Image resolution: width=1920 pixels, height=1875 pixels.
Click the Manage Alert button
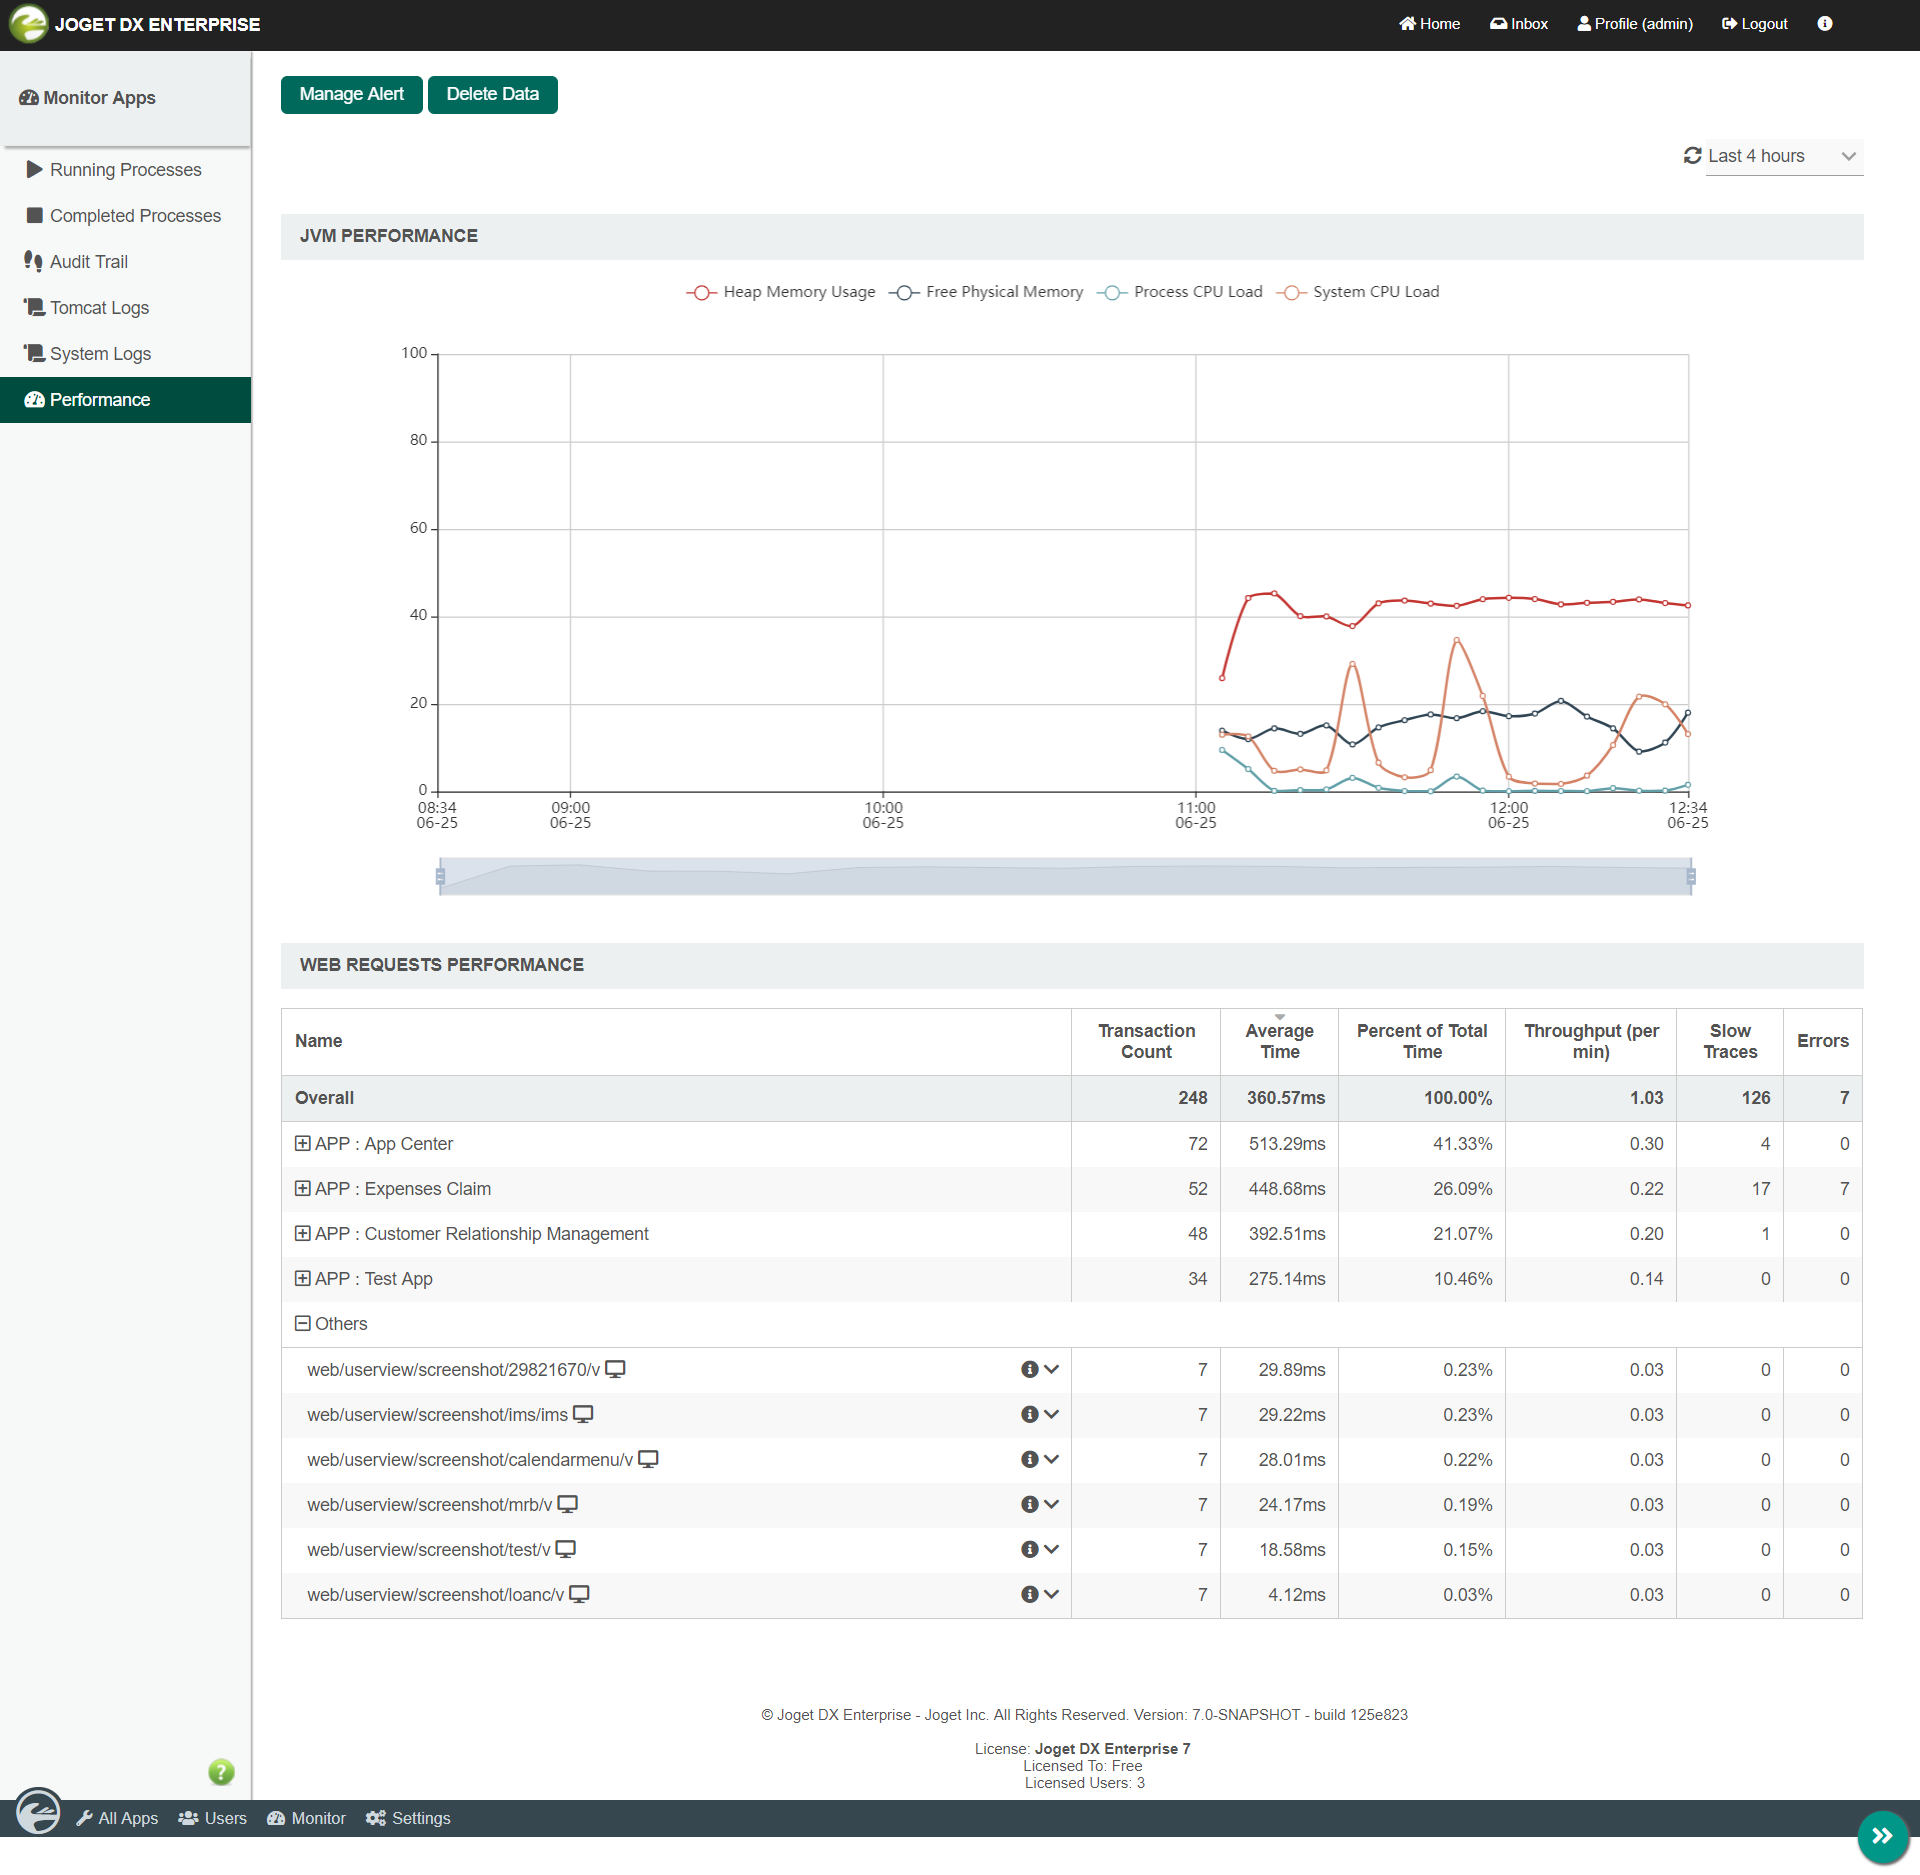351,94
